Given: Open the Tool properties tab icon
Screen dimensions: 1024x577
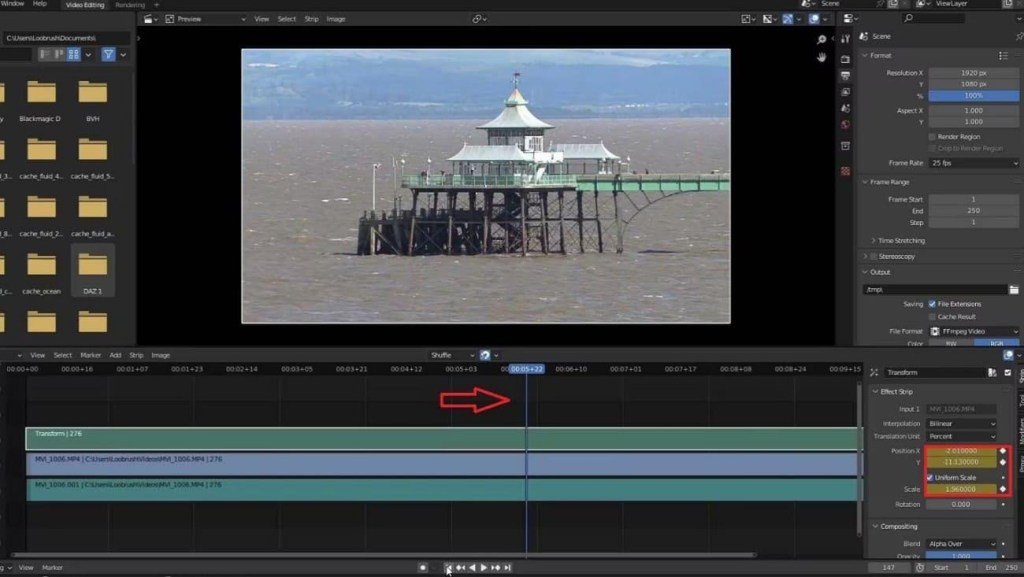Looking at the screenshot, I should [845, 39].
